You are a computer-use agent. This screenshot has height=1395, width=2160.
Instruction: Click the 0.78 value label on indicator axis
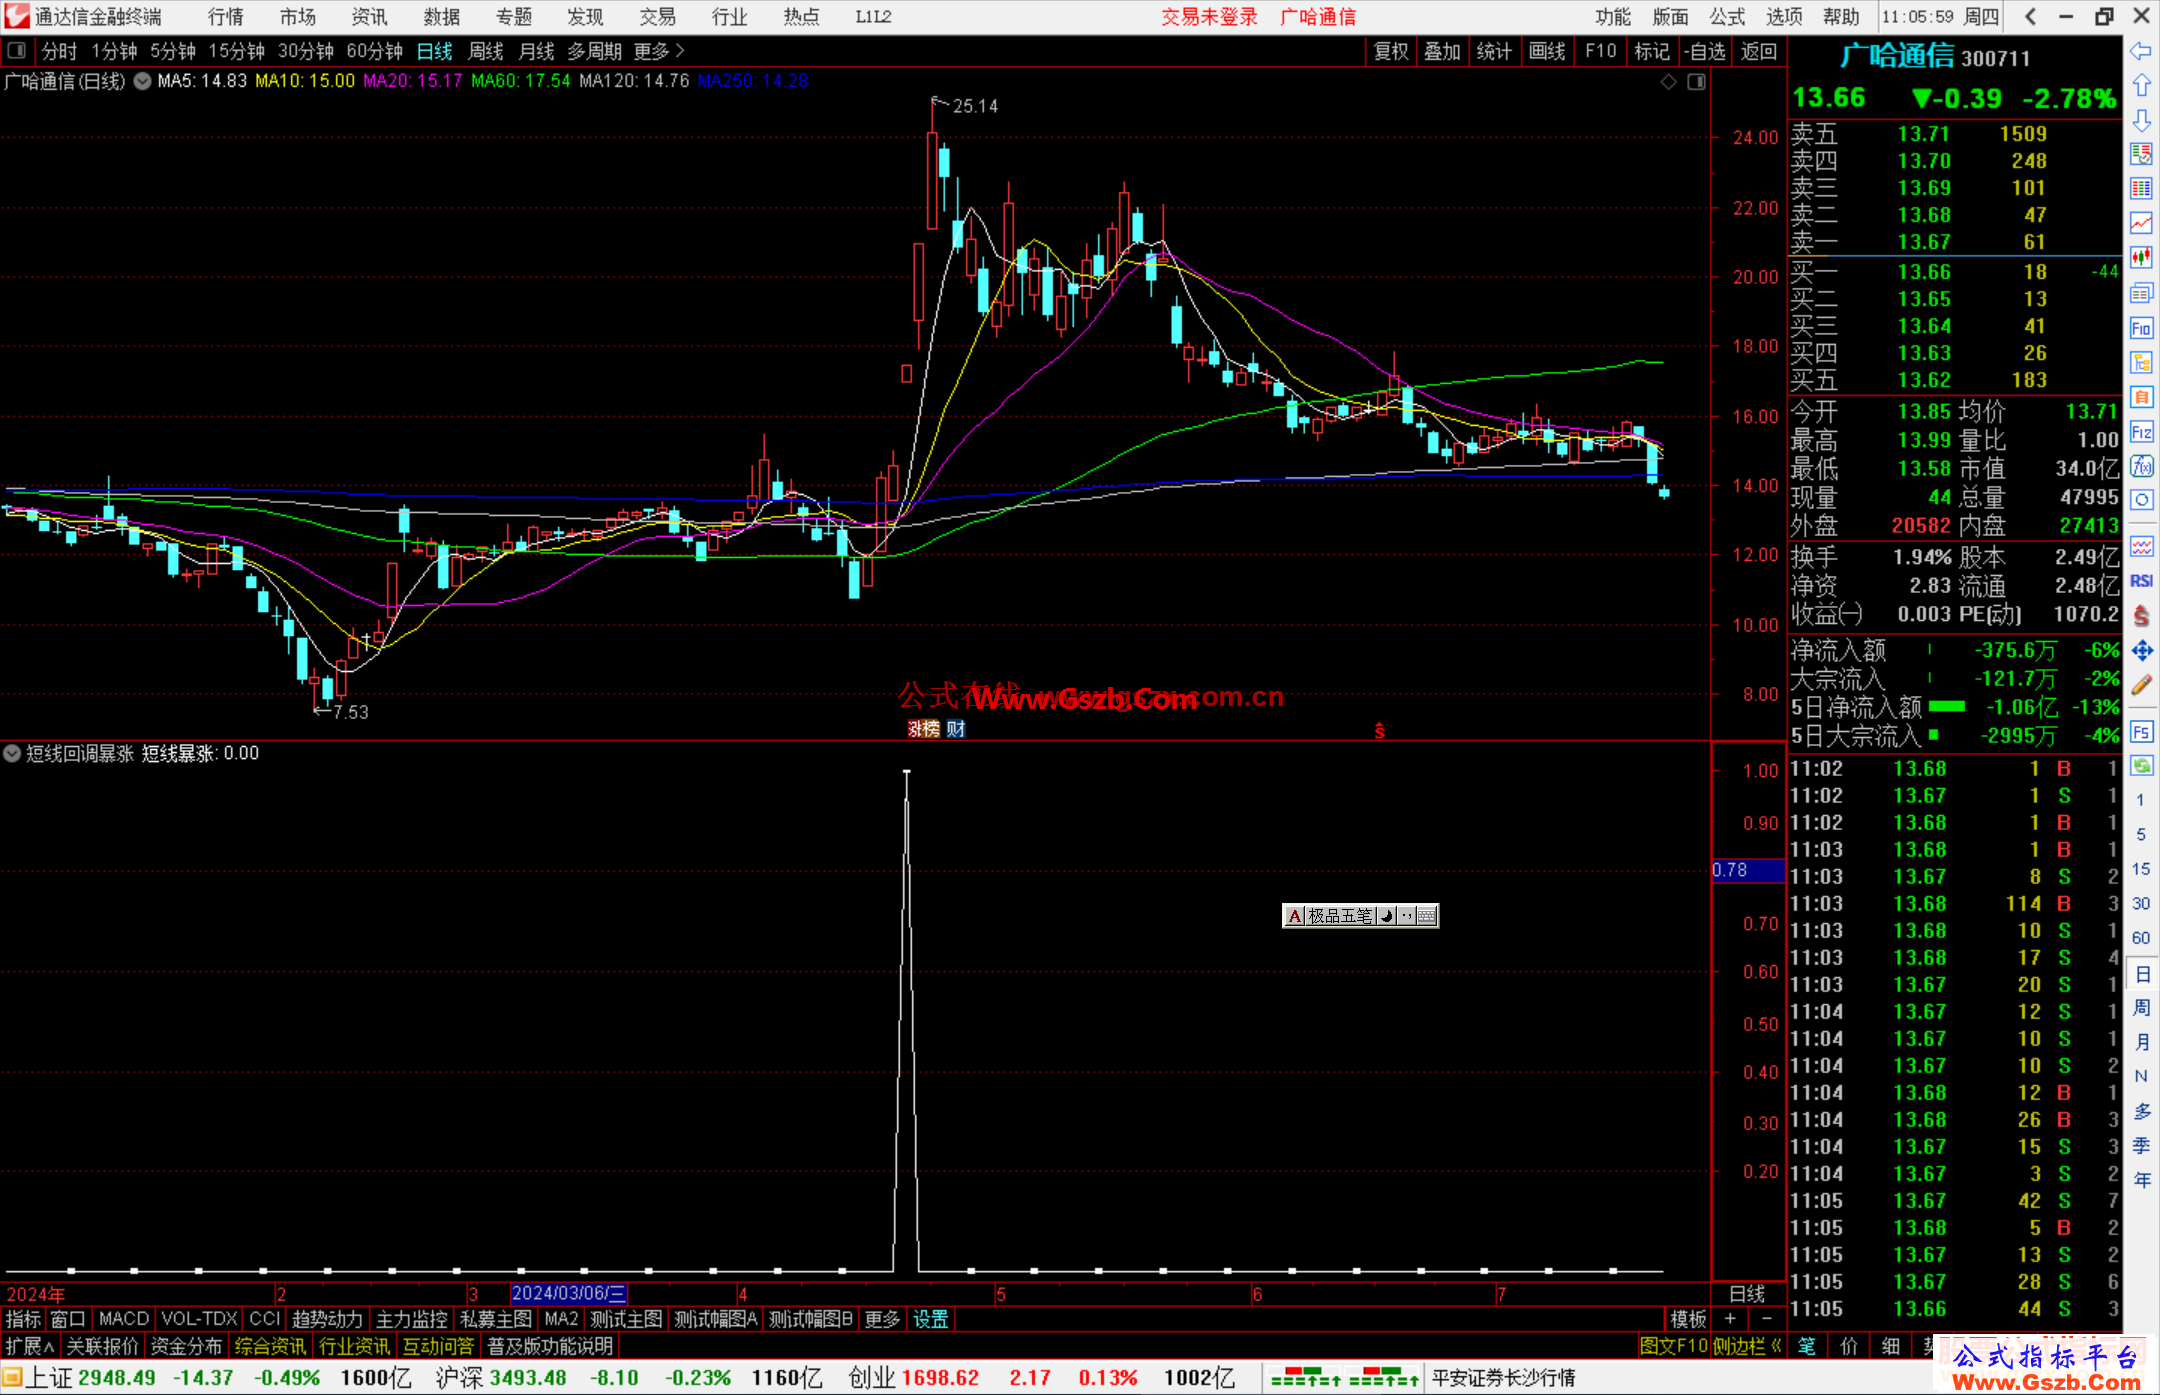coord(1747,870)
